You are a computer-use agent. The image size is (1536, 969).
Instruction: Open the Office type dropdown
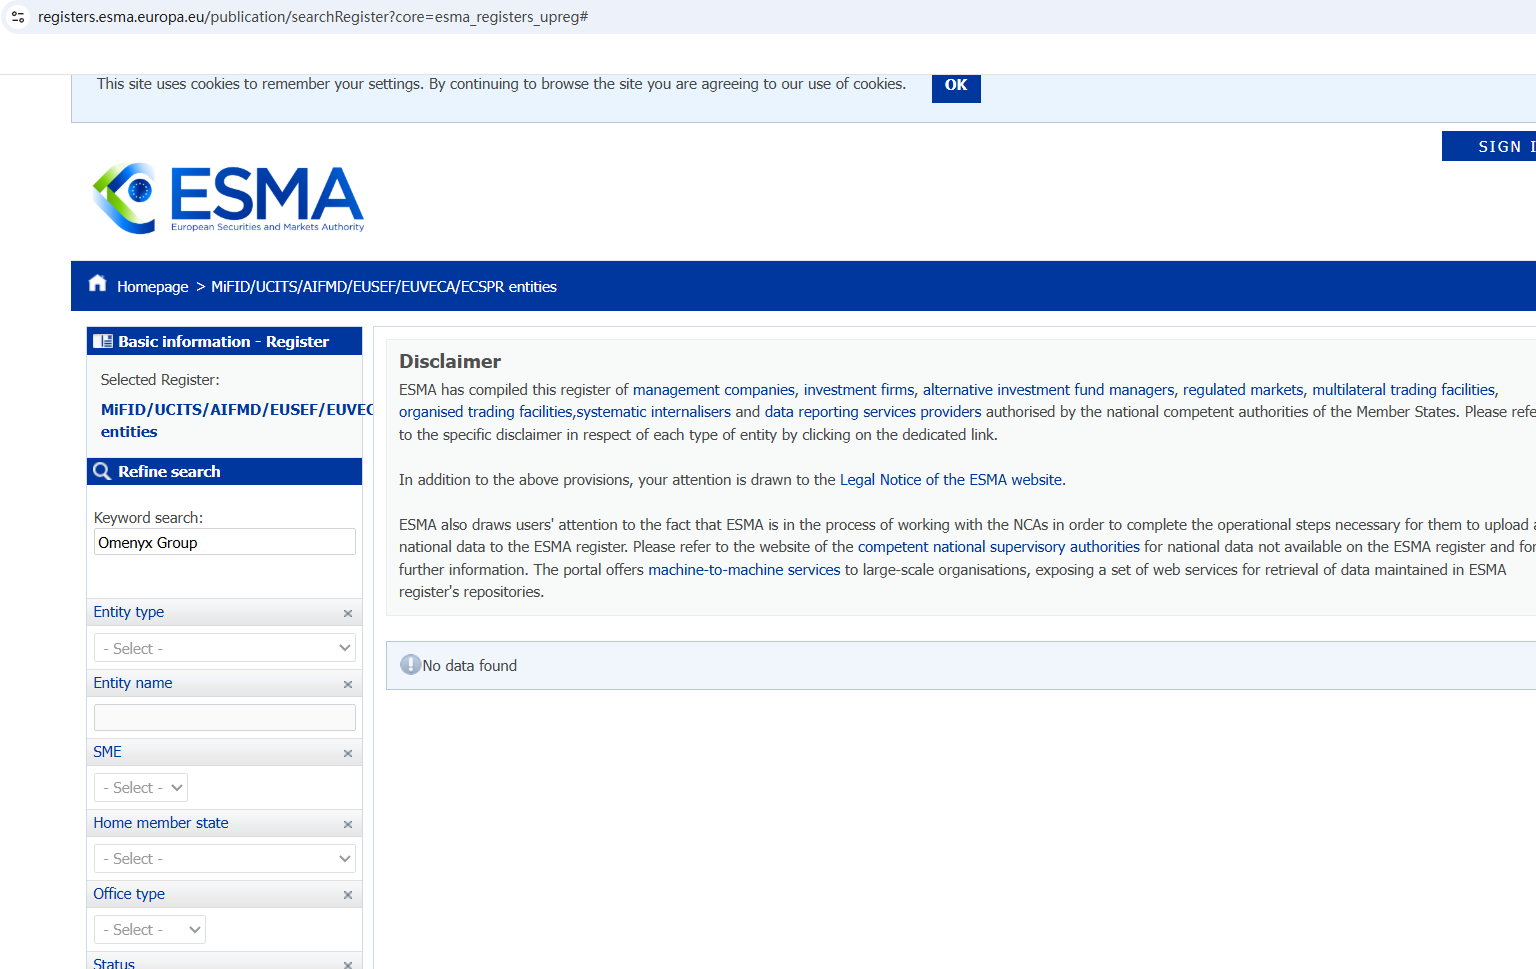click(150, 929)
